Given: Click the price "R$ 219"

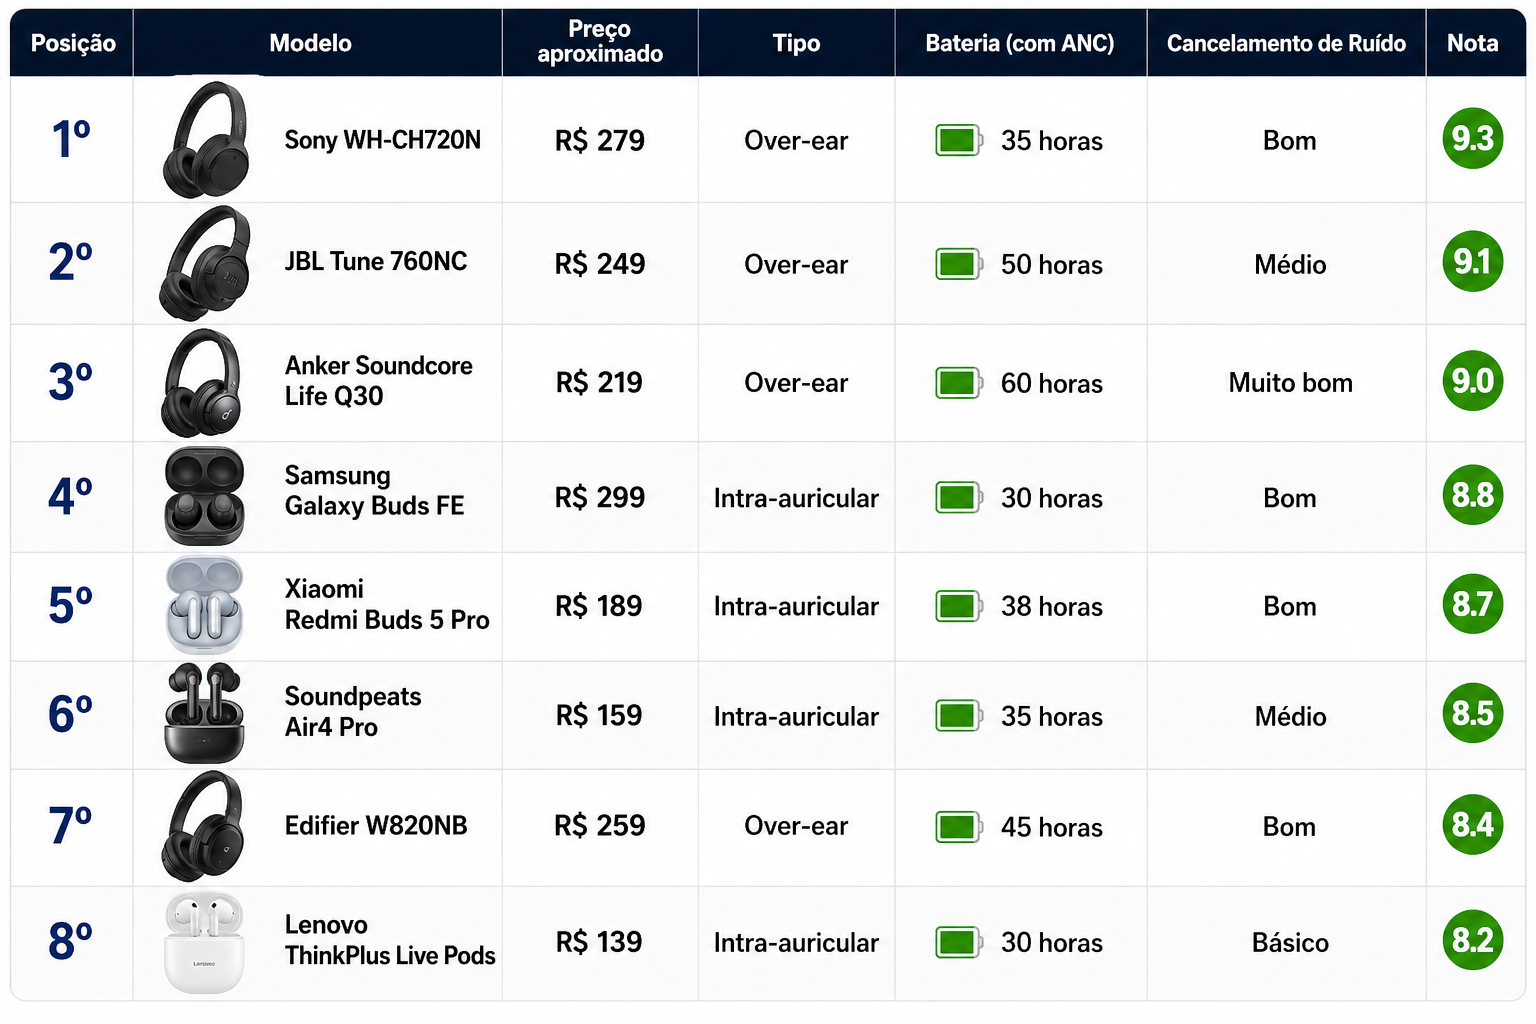Looking at the screenshot, I should (599, 383).
